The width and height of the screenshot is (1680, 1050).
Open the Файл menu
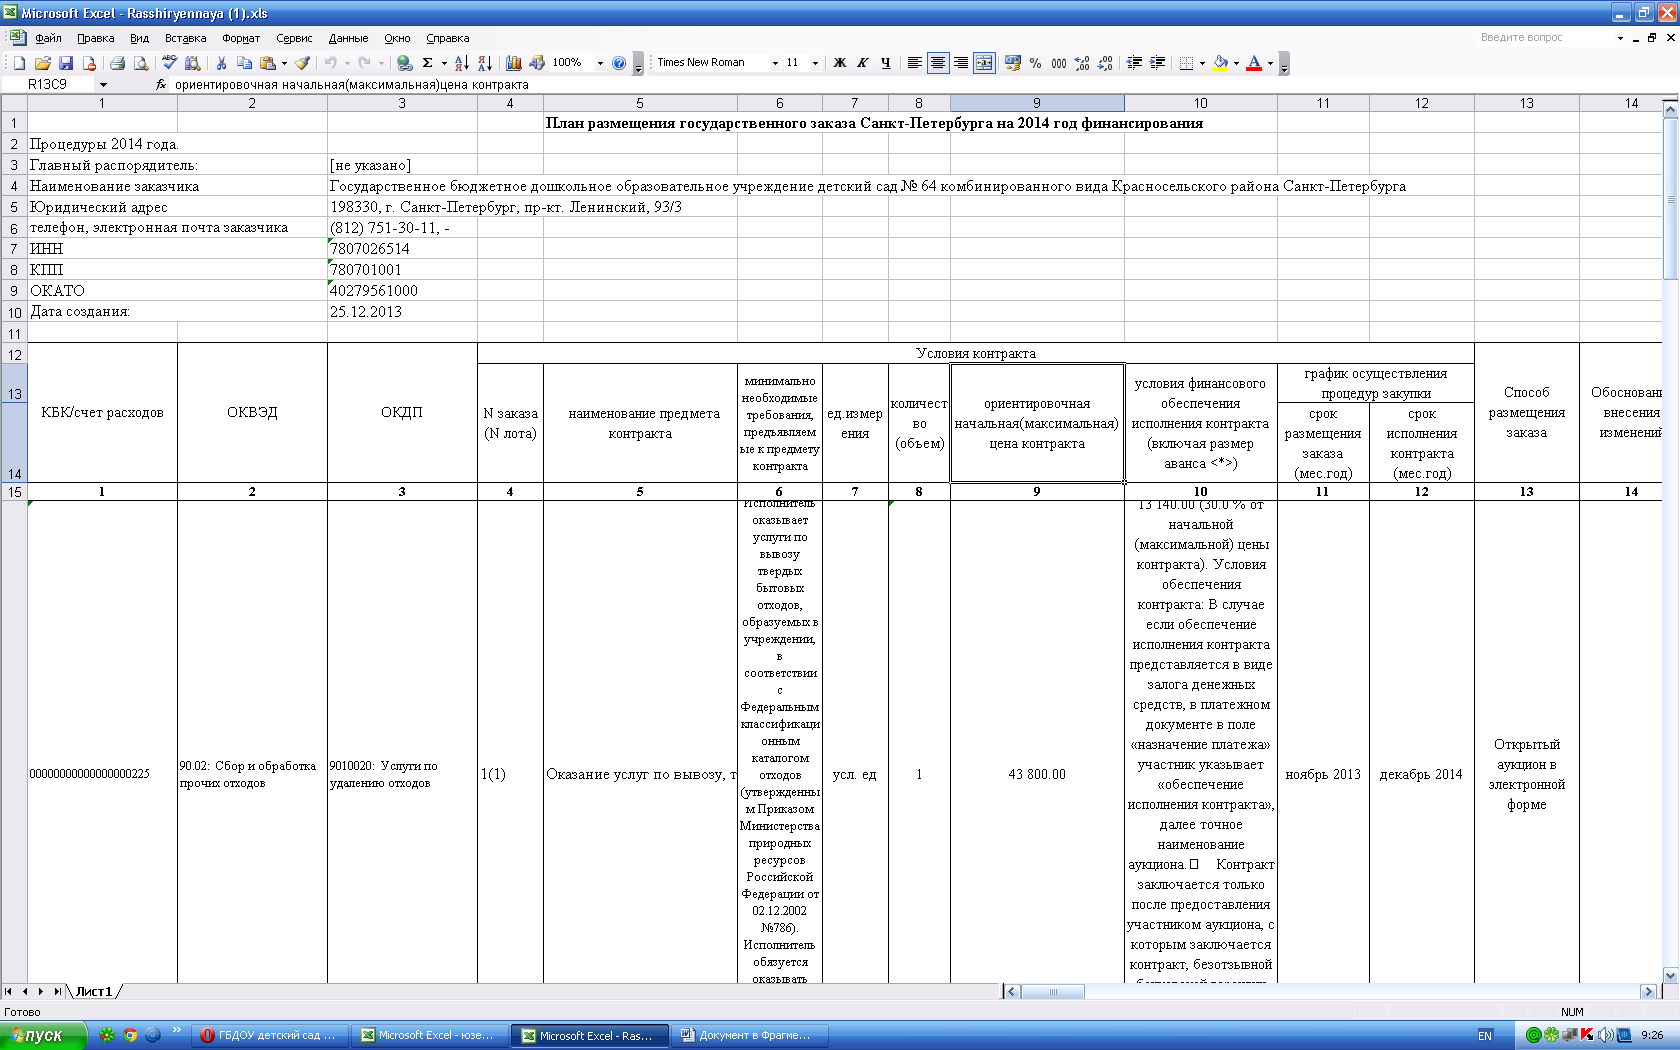(48, 38)
